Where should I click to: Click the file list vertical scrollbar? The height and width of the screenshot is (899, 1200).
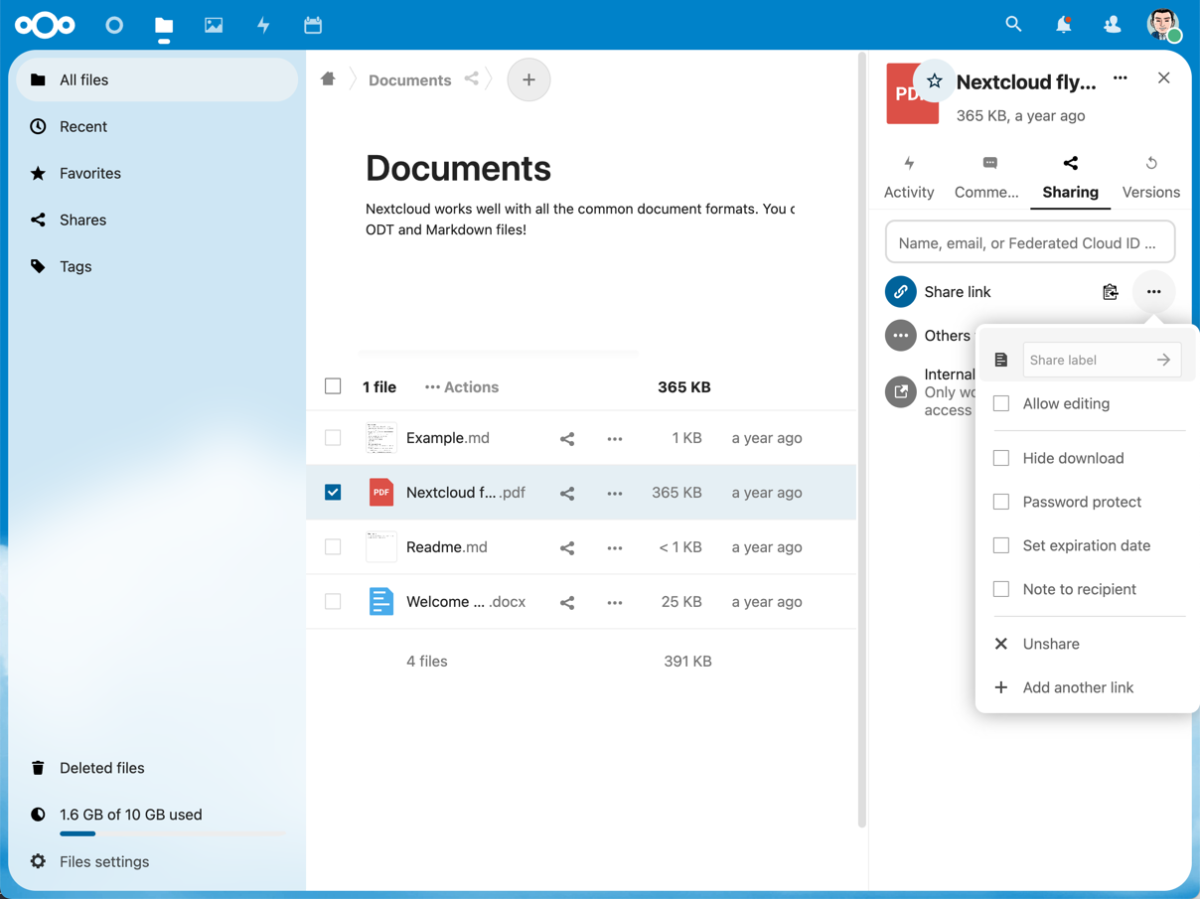click(862, 440)
